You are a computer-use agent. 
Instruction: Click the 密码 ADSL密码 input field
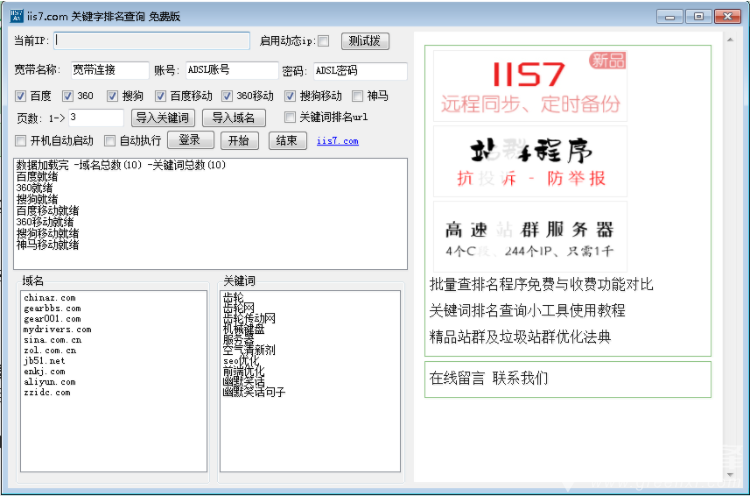pos(360,71)
